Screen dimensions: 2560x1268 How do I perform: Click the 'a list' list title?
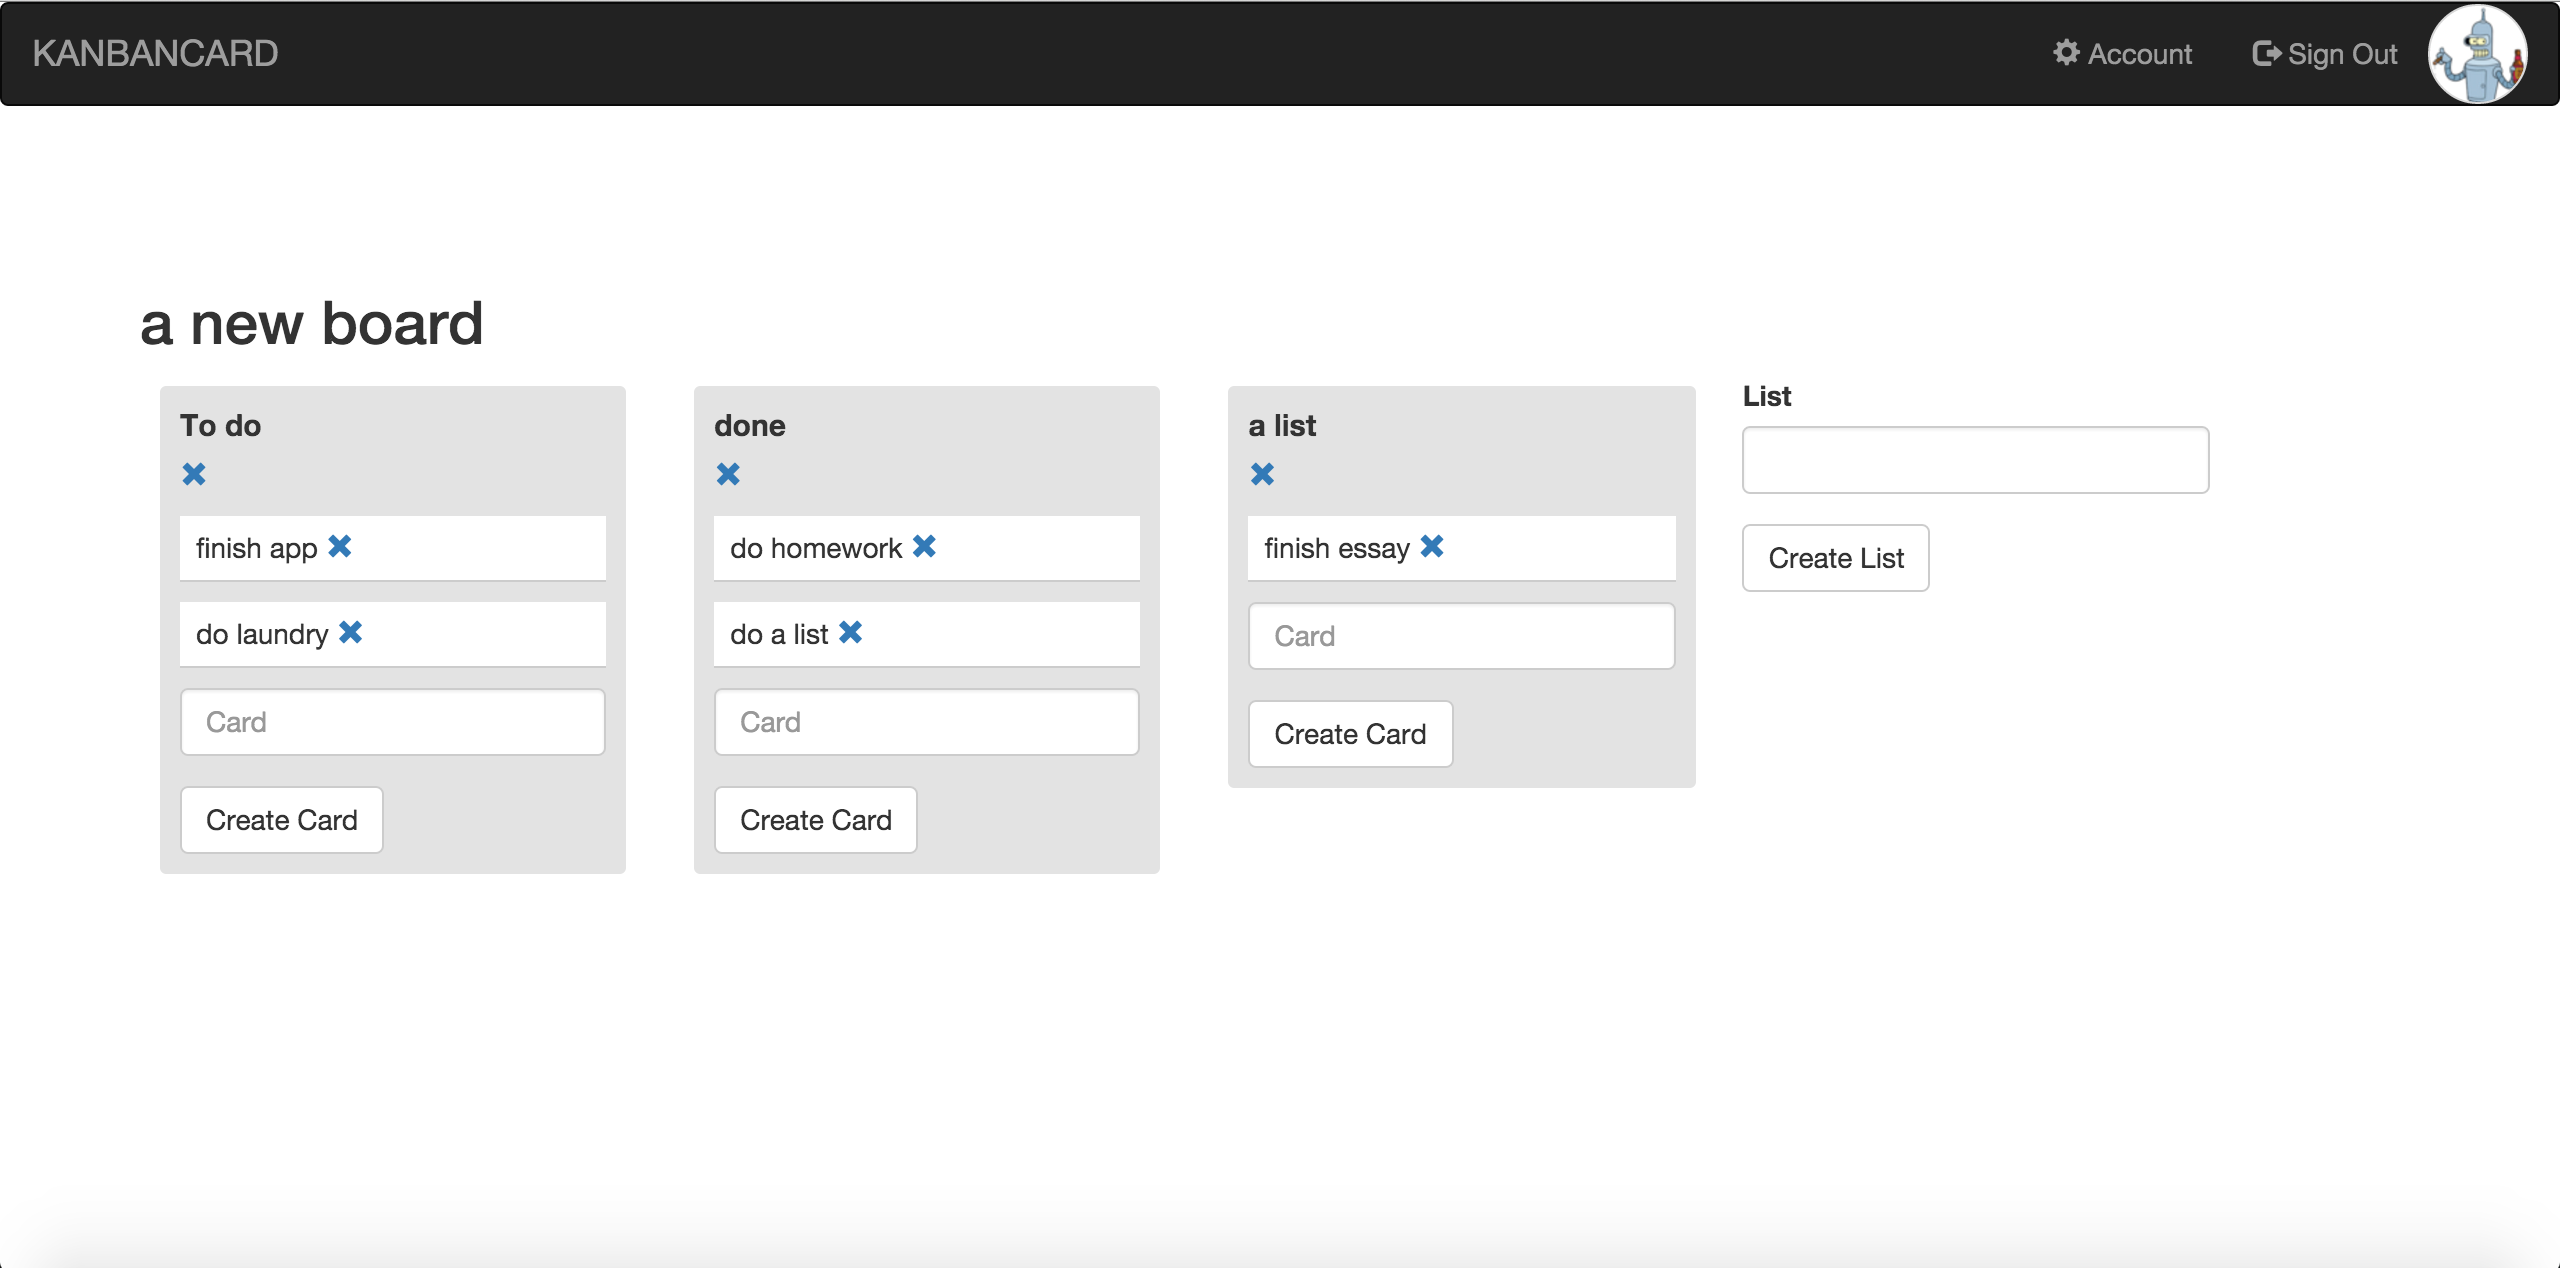click(1282, 426)
